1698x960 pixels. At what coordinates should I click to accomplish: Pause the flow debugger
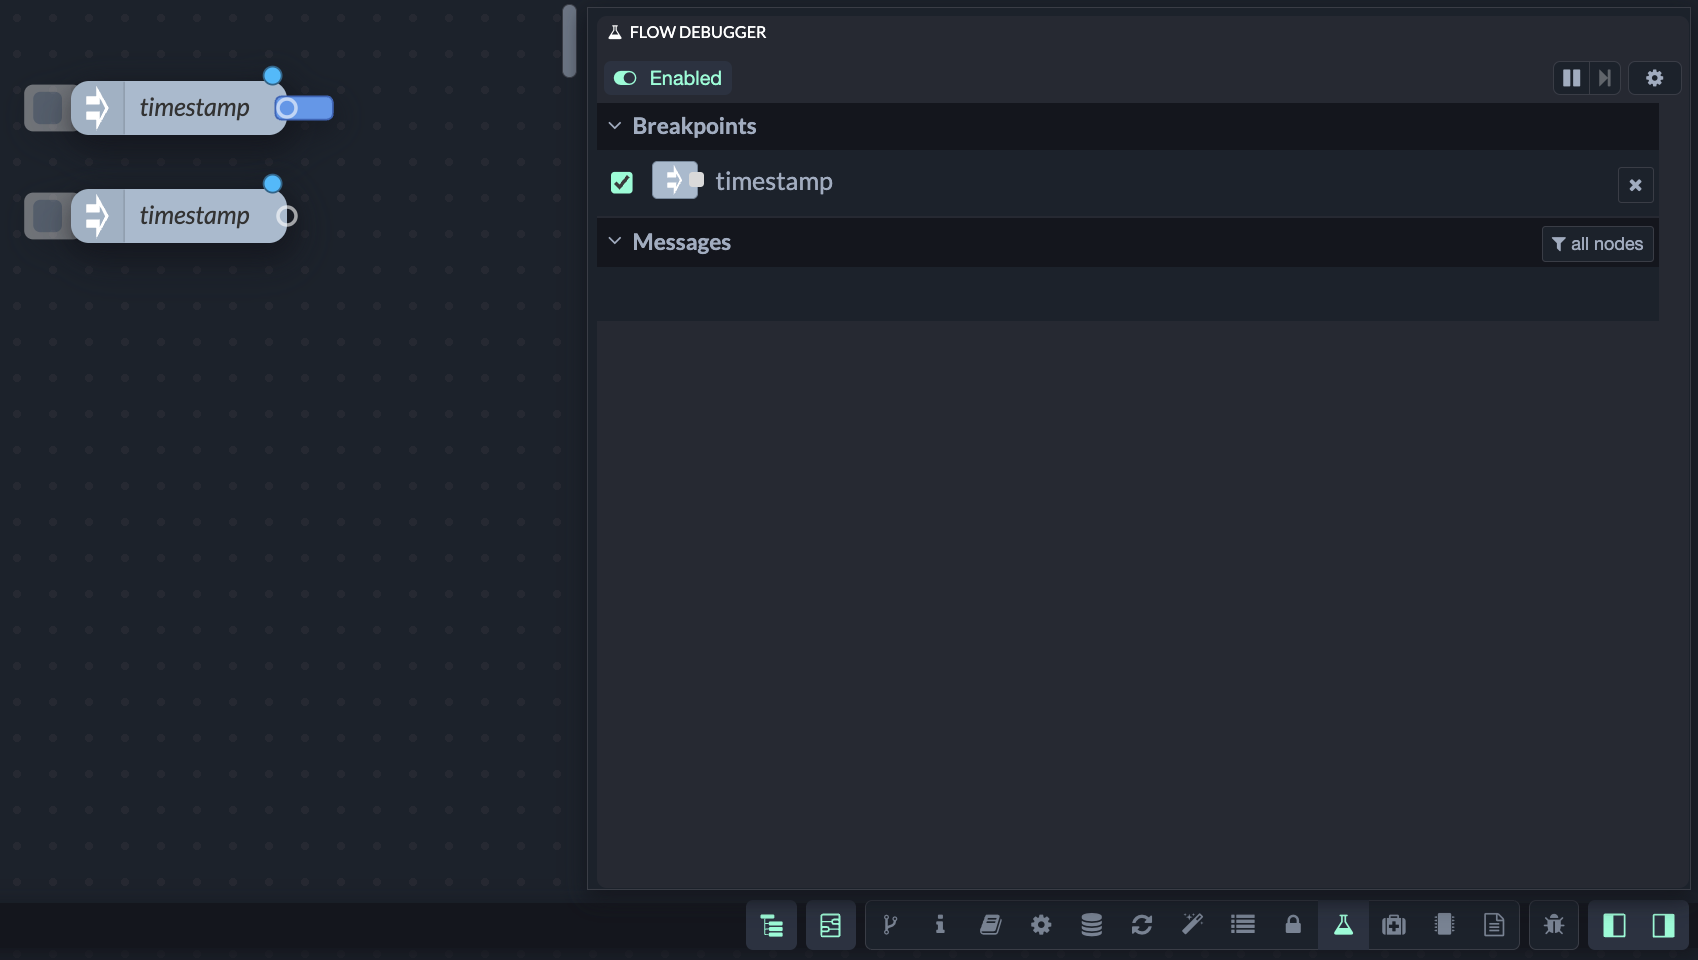[1571, 78]
